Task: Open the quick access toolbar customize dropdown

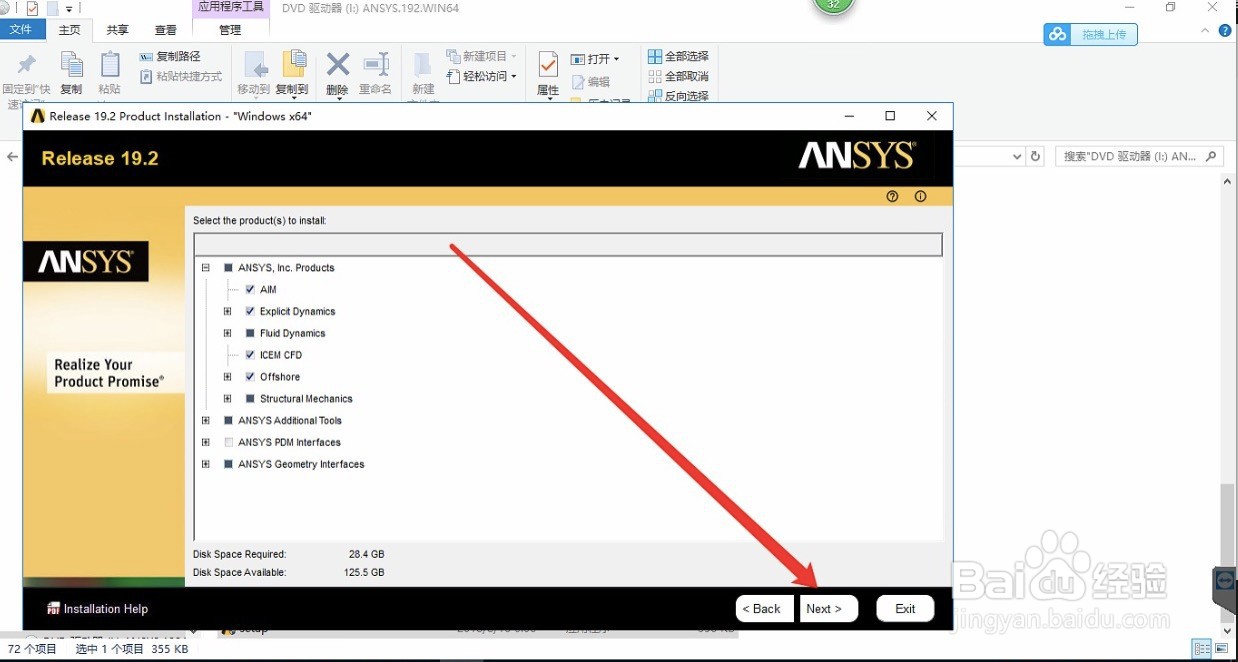Action: (x=69, y=8)
